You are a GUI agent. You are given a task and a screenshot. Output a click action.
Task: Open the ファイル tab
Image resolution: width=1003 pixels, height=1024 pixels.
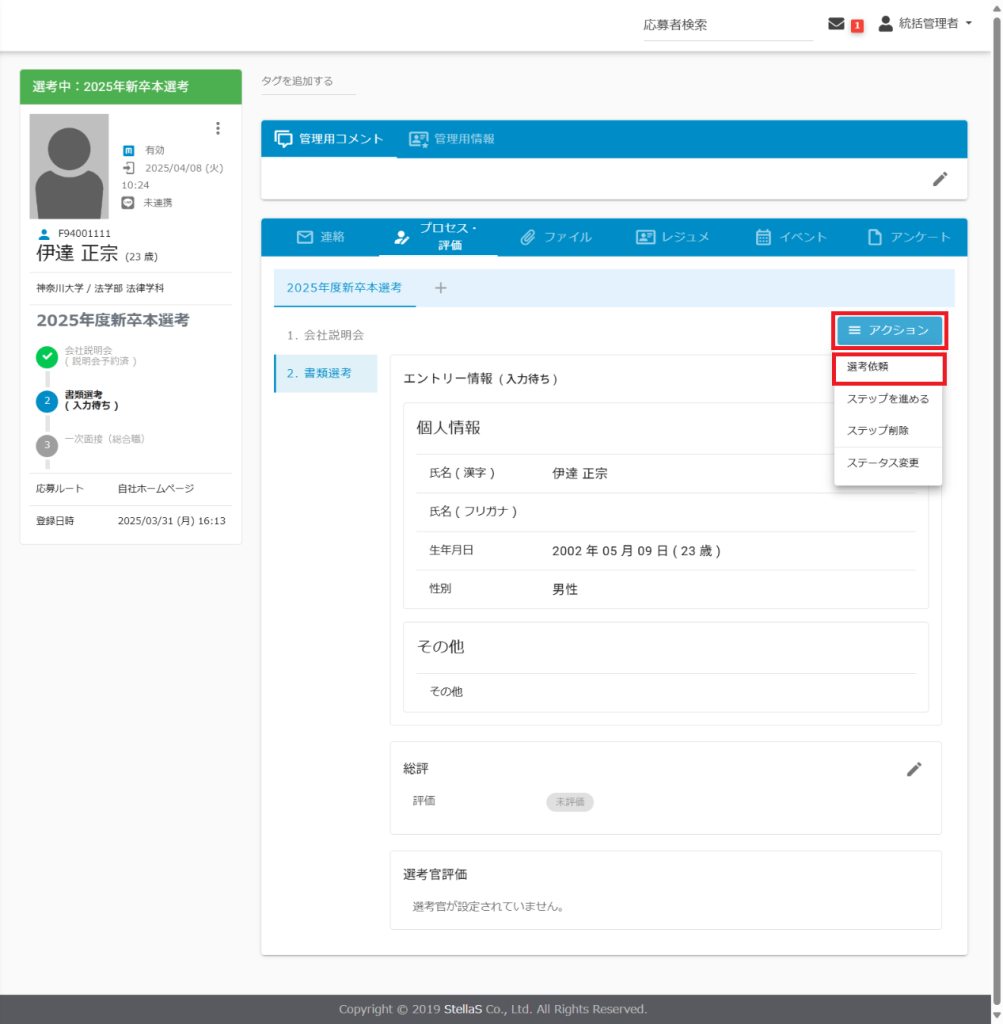pos(556,237)
